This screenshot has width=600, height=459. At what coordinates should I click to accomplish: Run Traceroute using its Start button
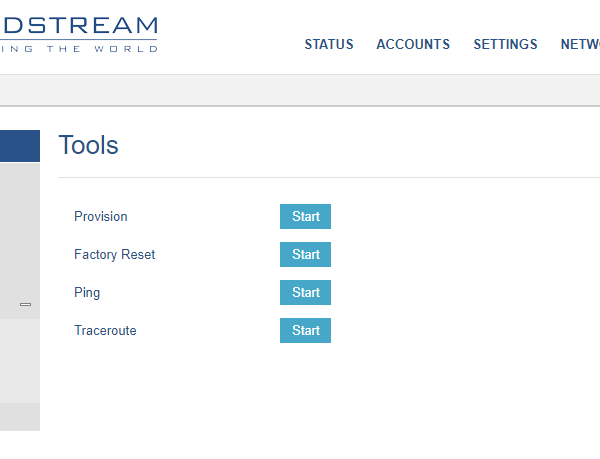click(x=305, y=331)
